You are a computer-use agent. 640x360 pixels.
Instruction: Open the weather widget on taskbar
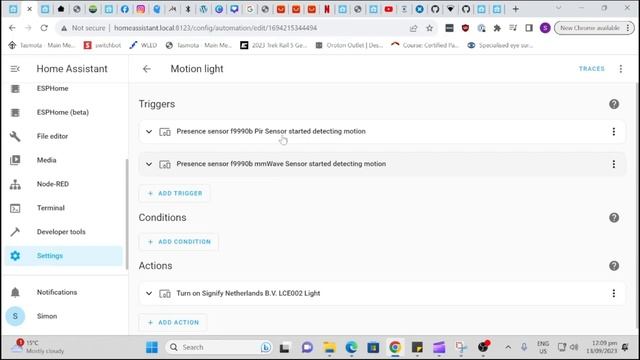(38, 347)
